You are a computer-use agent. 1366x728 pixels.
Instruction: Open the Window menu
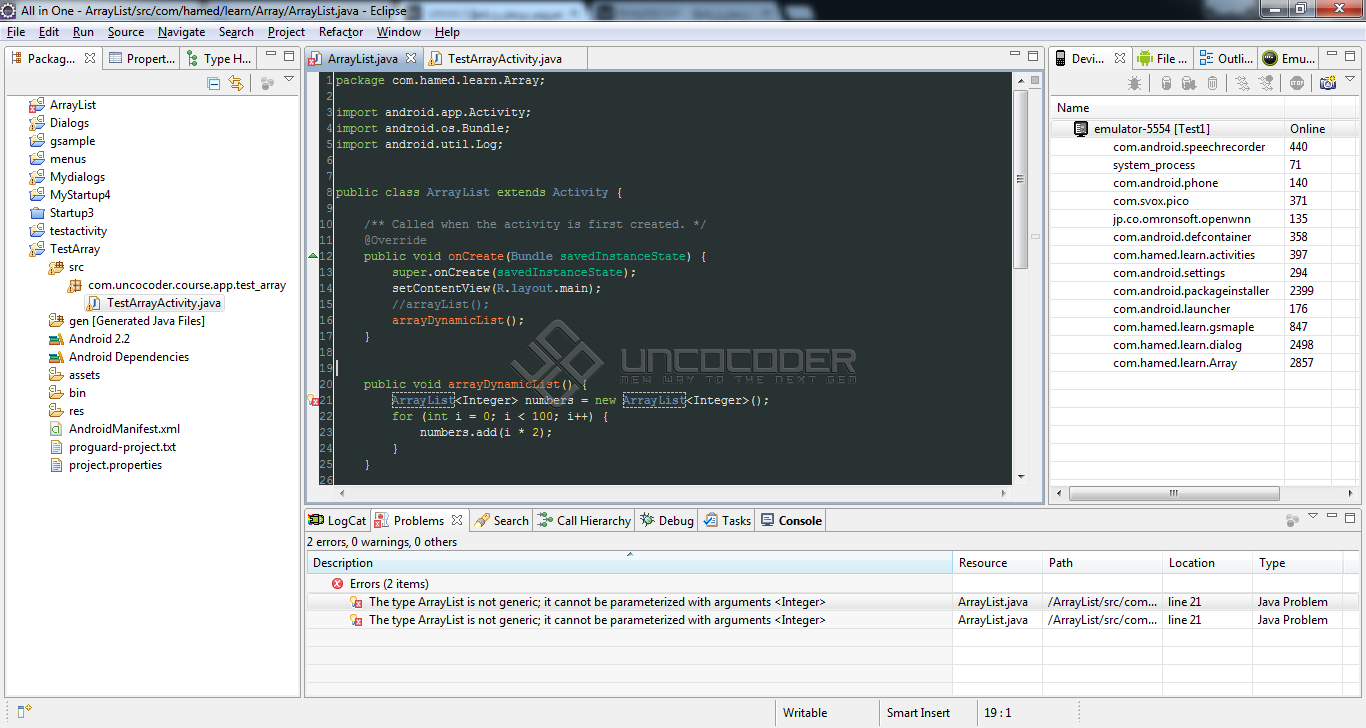[x=399, y=32]
